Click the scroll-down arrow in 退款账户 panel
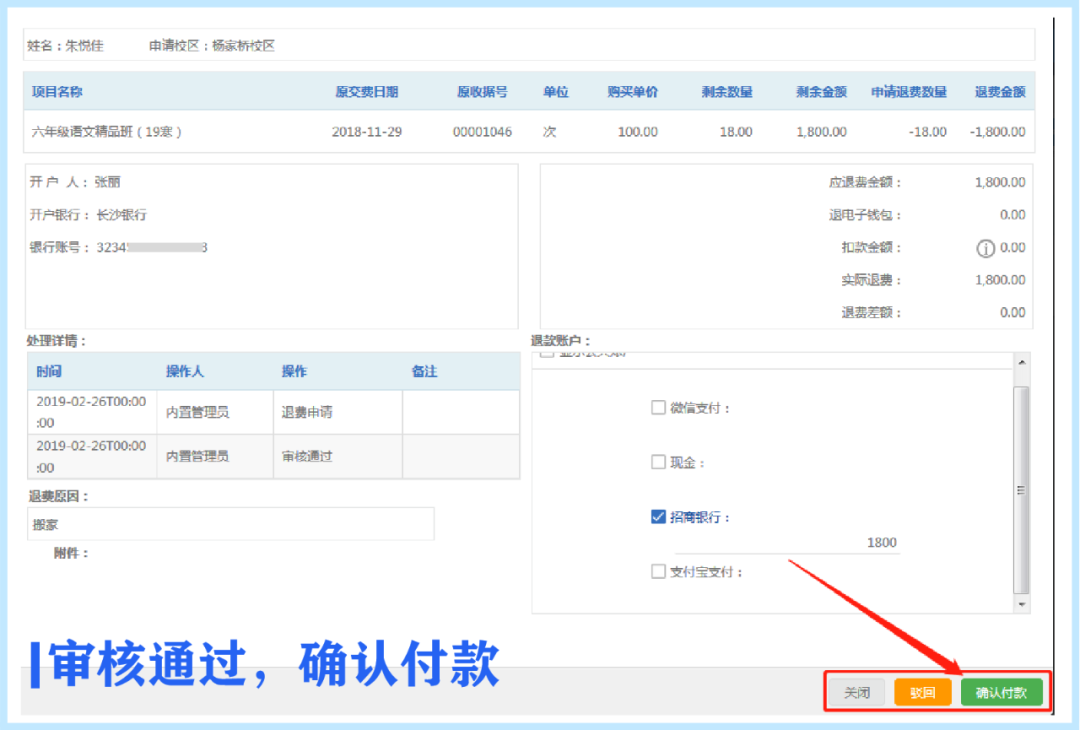 [1021, 604]
